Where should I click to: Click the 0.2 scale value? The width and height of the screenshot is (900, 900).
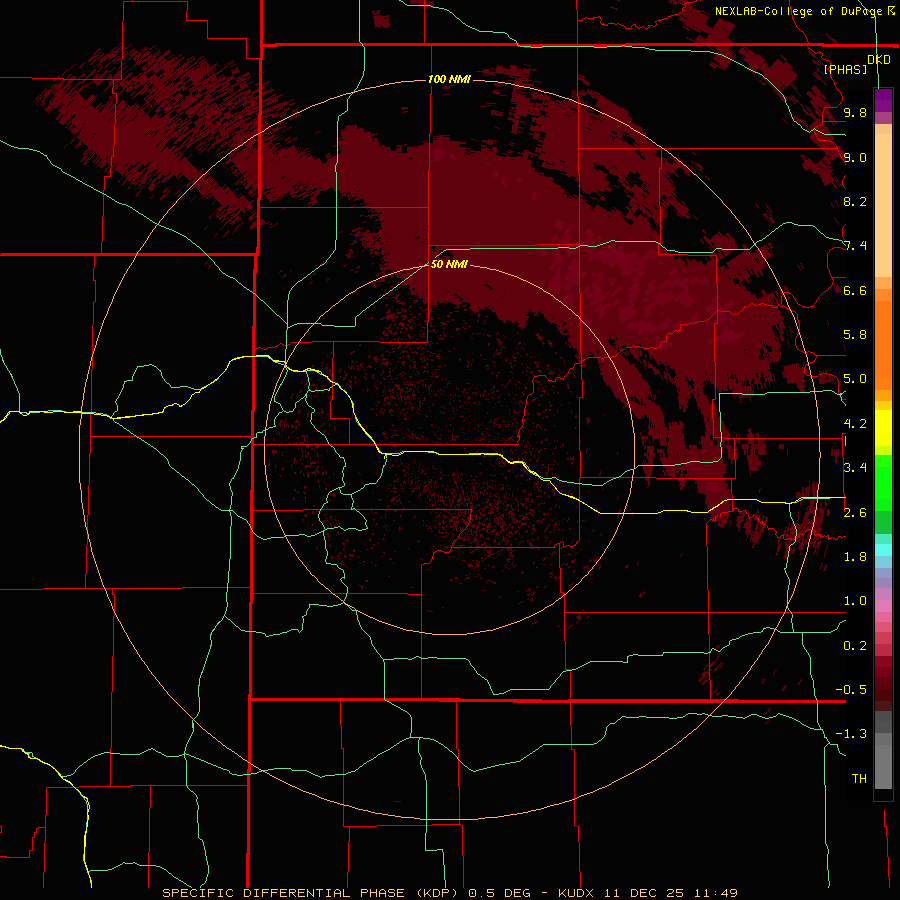point(855,646)
